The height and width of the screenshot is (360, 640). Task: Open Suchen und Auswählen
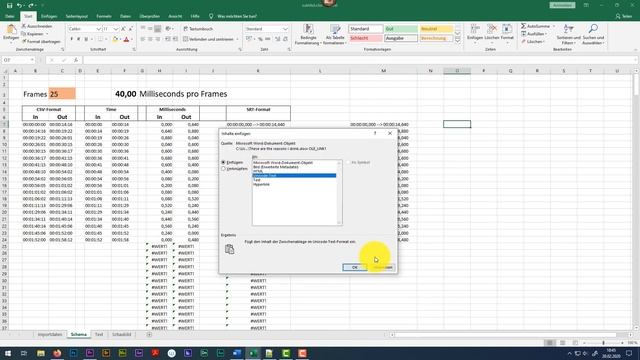(593, 34)
